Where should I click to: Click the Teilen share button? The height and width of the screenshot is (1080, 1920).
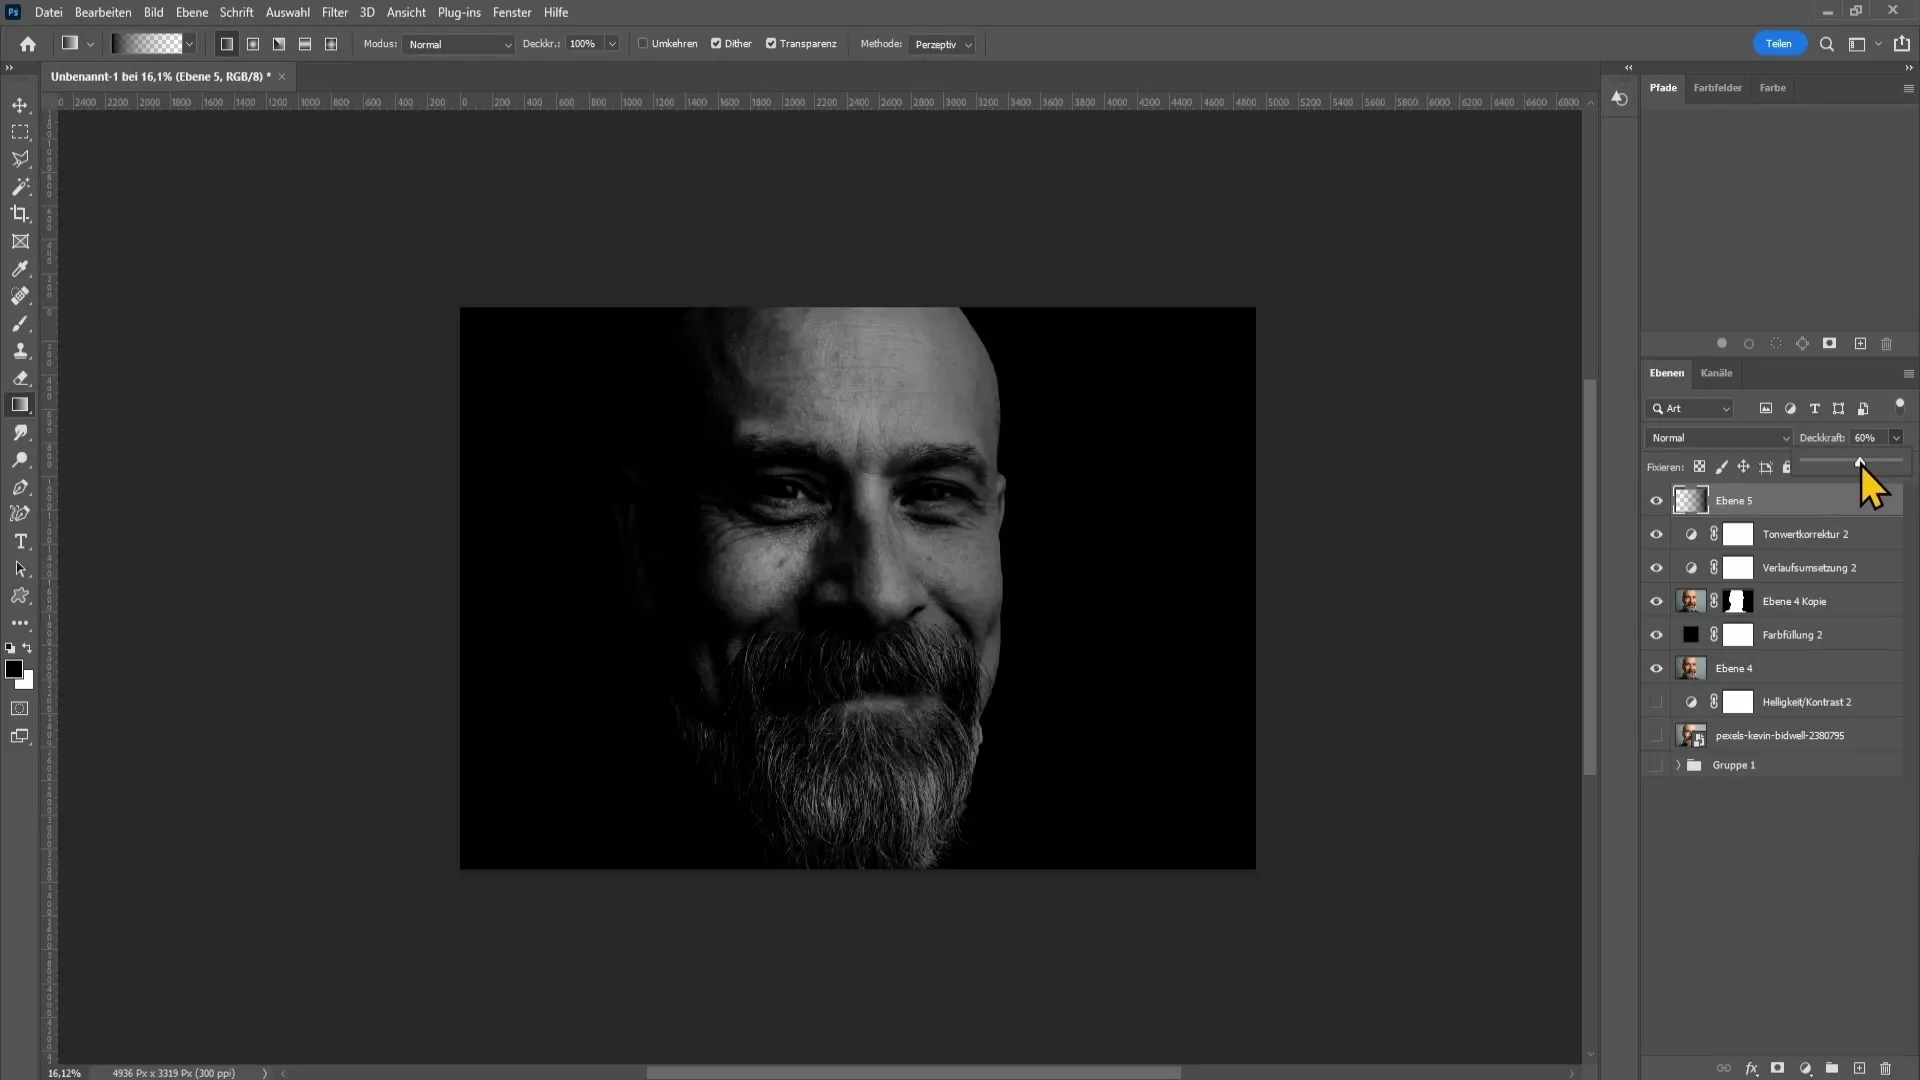[1780, 44]
